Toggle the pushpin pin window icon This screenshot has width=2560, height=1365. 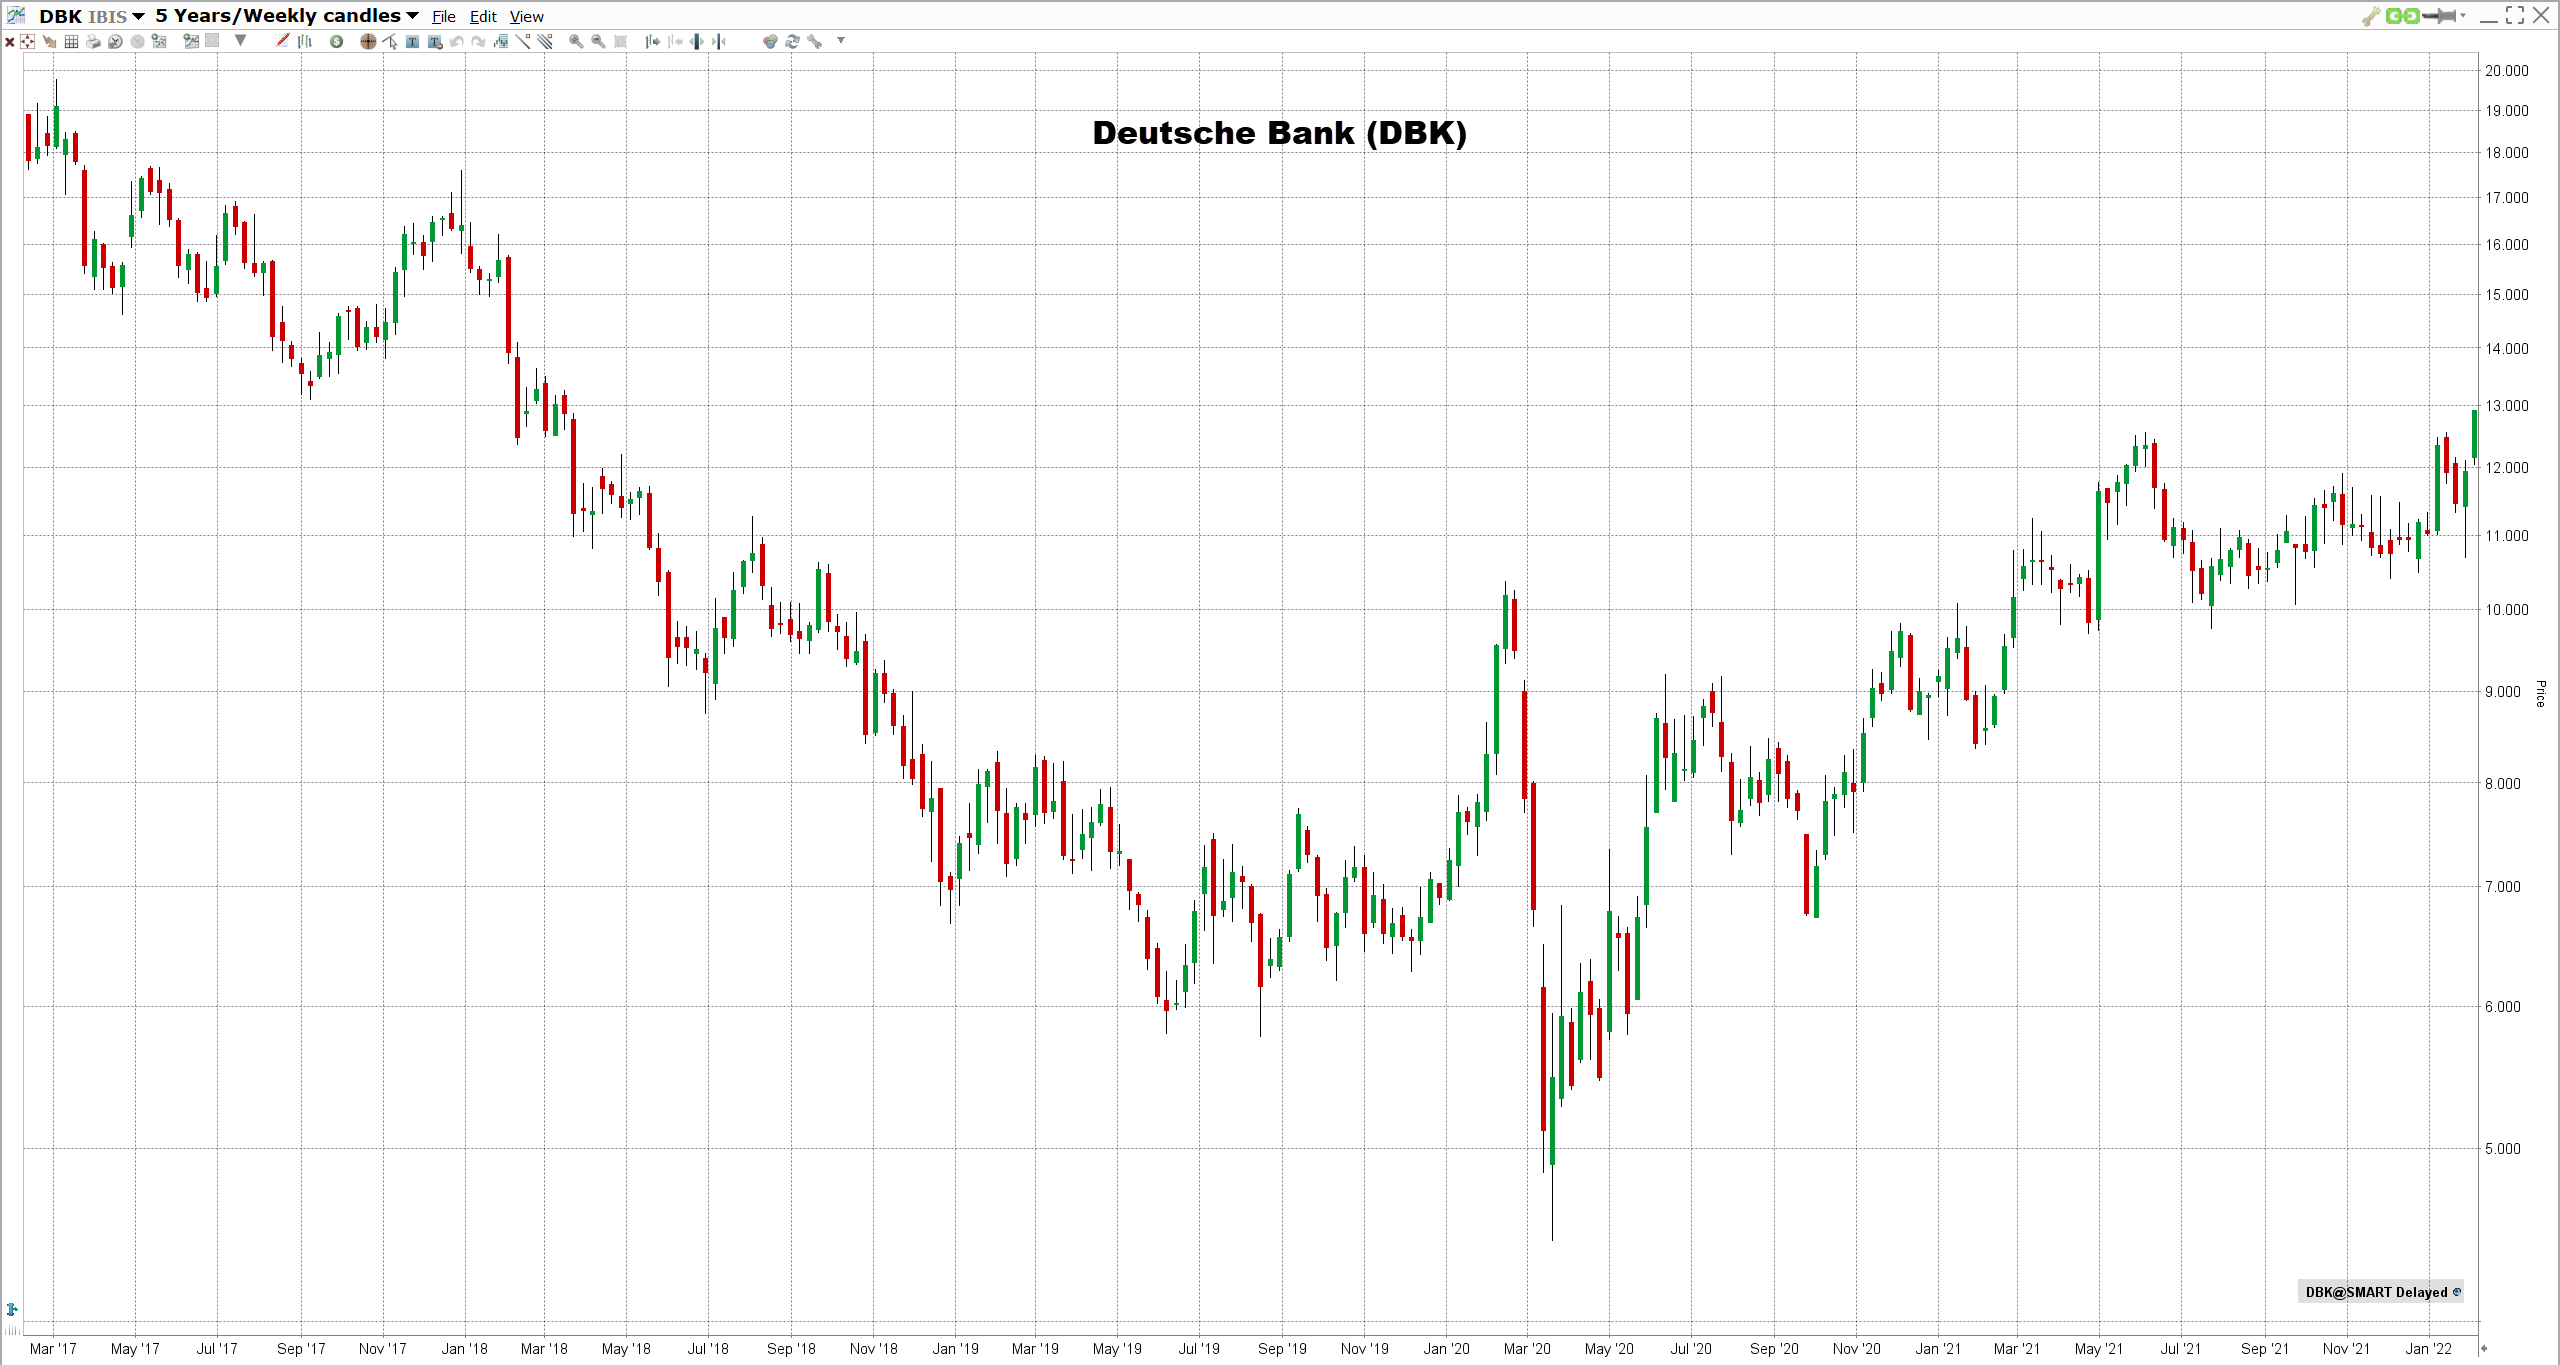point(2440,15)
